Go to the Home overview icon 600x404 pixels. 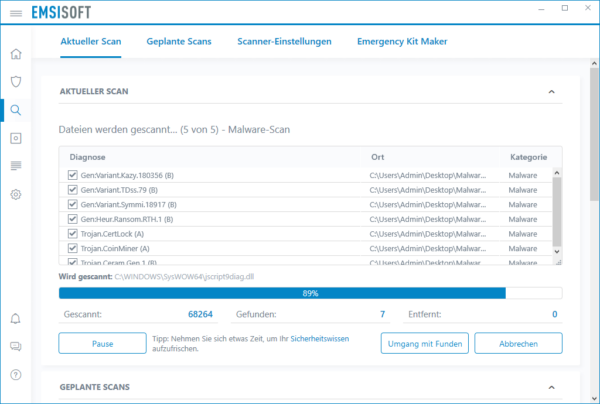coord(16,54)
